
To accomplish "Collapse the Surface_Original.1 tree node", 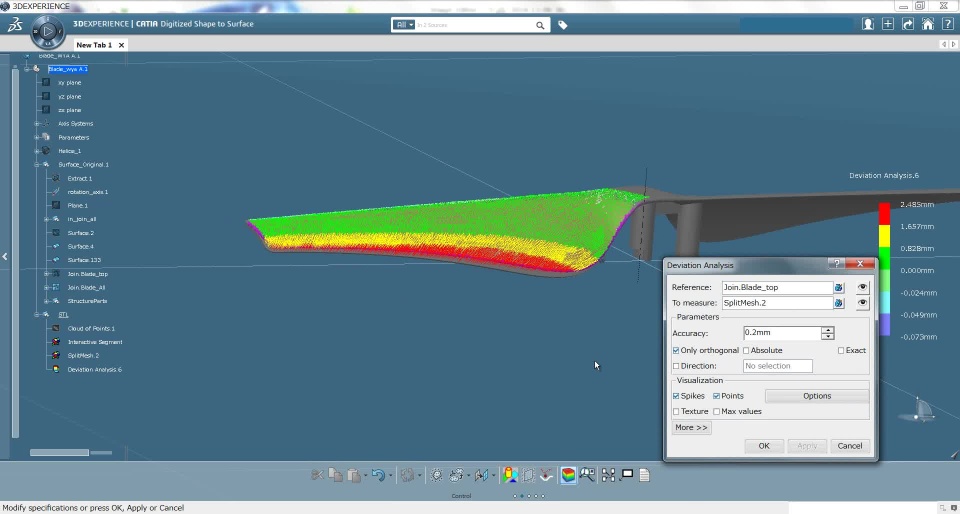I will click(x=37, y=165).
